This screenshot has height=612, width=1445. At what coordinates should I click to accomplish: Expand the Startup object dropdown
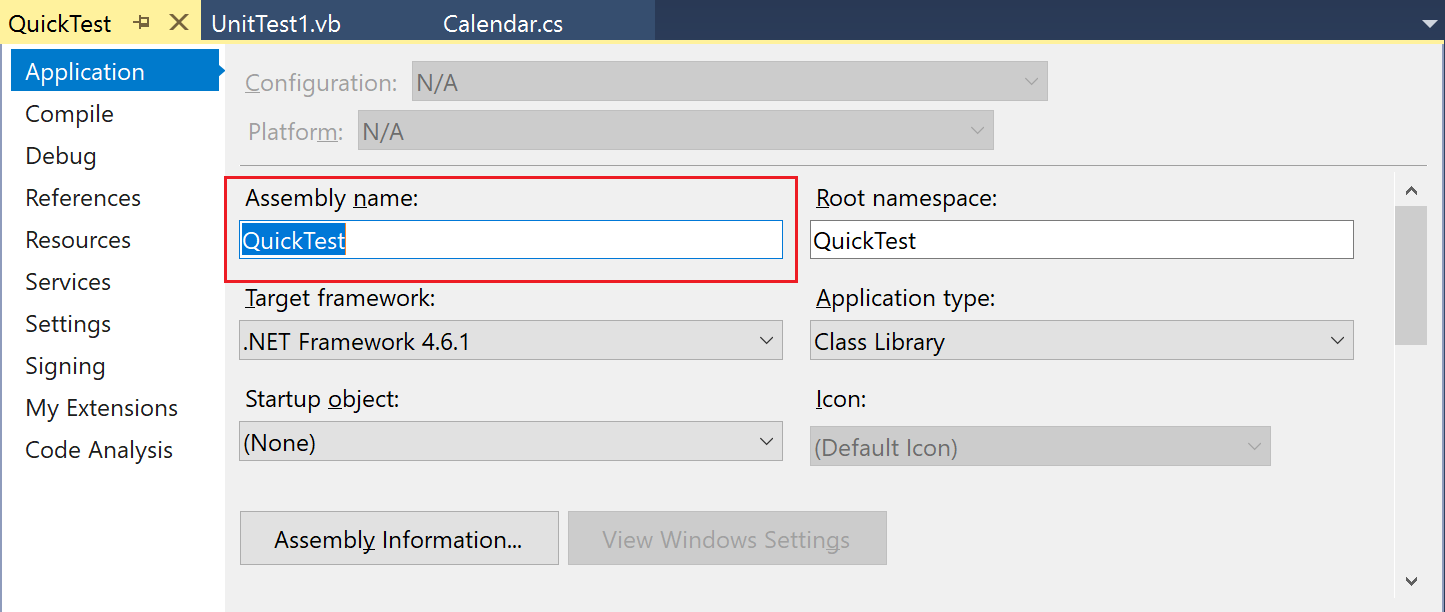765,441
